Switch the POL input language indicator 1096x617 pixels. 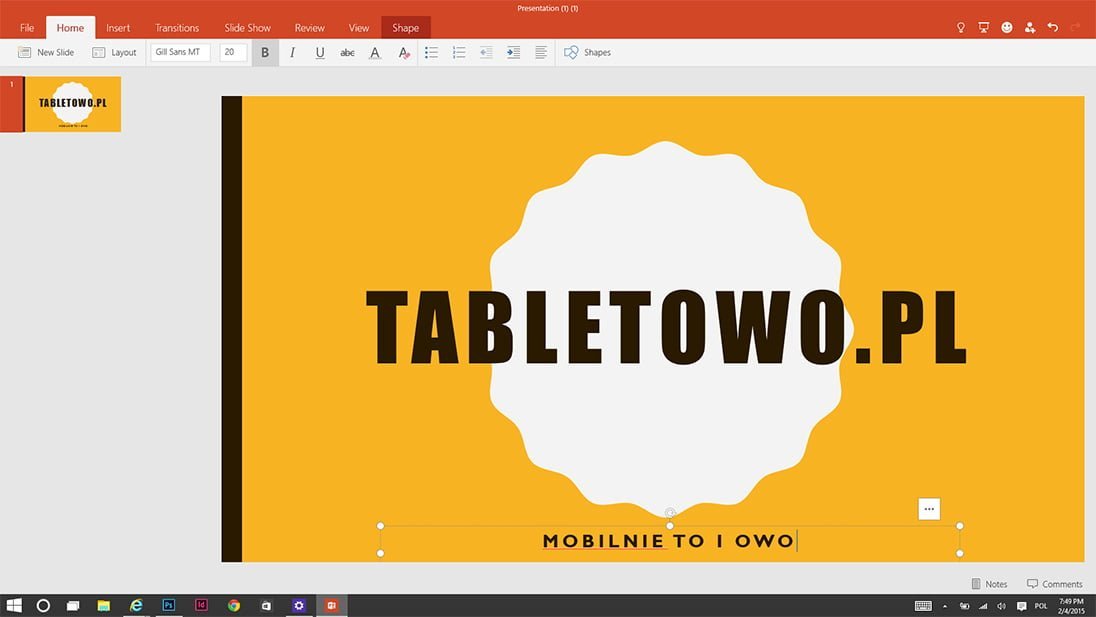coord(1041,606)
